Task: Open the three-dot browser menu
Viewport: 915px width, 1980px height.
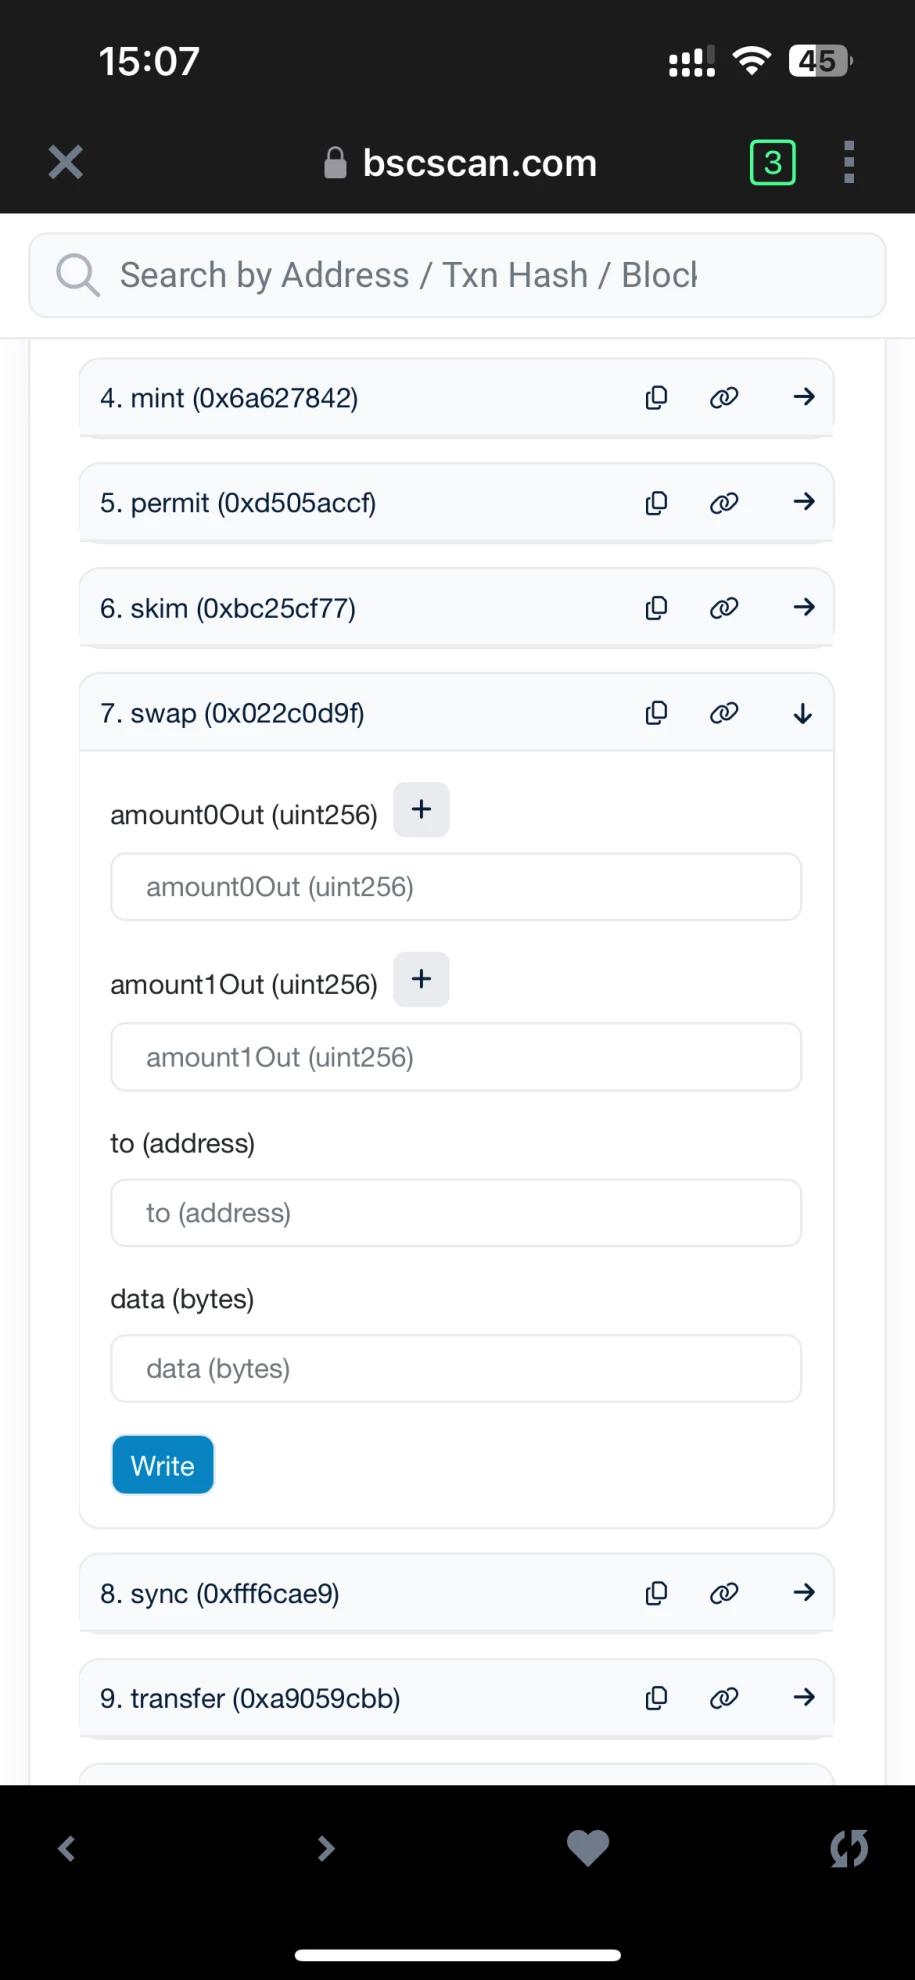Action: [x=848, y=162]
